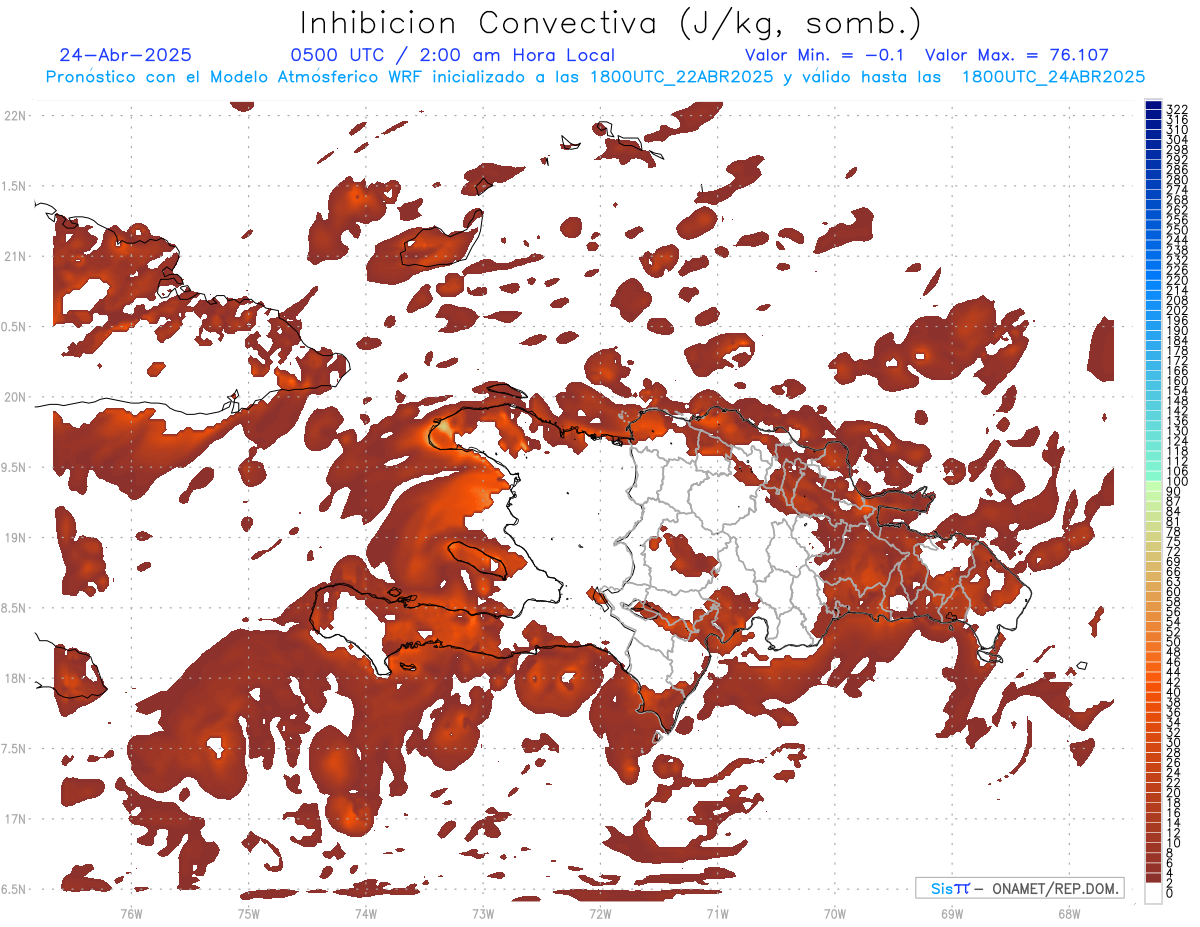Click the '76W' longitude label
1200x927 pixels.
point(131,913)
